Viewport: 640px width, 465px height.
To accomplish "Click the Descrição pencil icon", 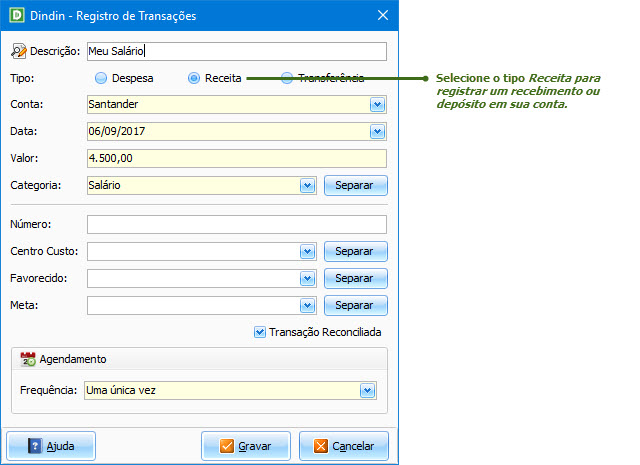I will coord(18,51).
